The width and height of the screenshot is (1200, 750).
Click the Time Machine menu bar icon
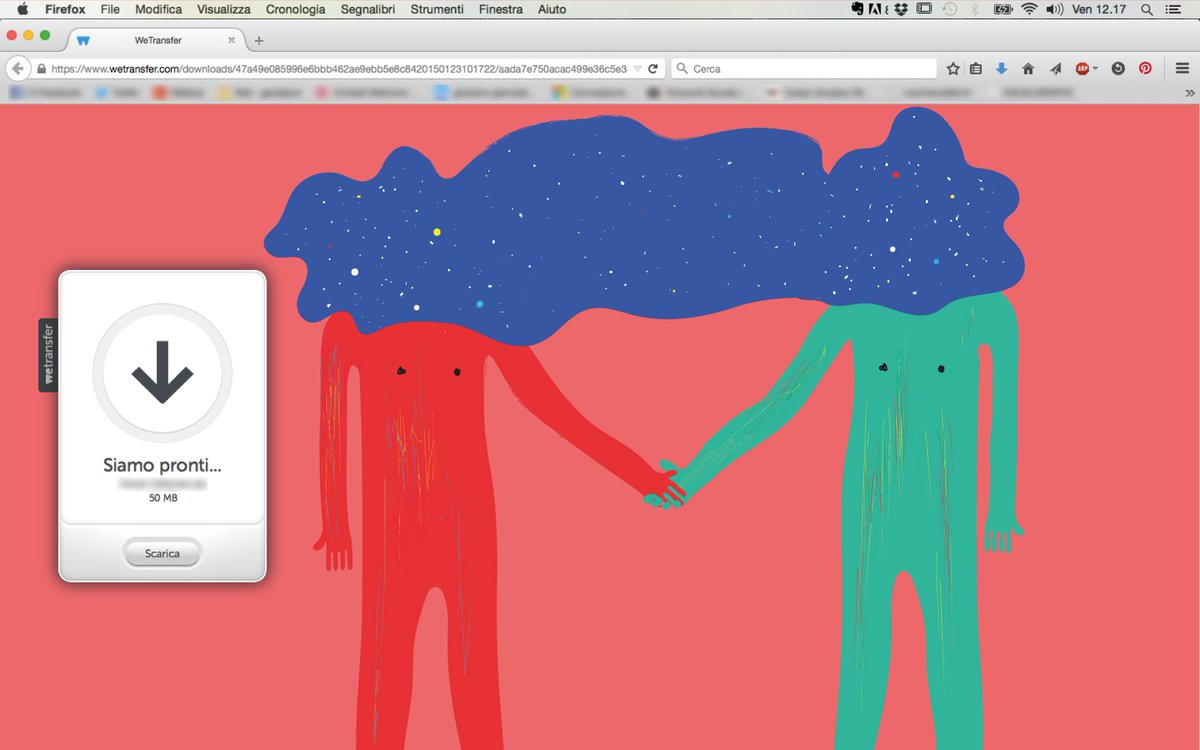click(950, 9)
